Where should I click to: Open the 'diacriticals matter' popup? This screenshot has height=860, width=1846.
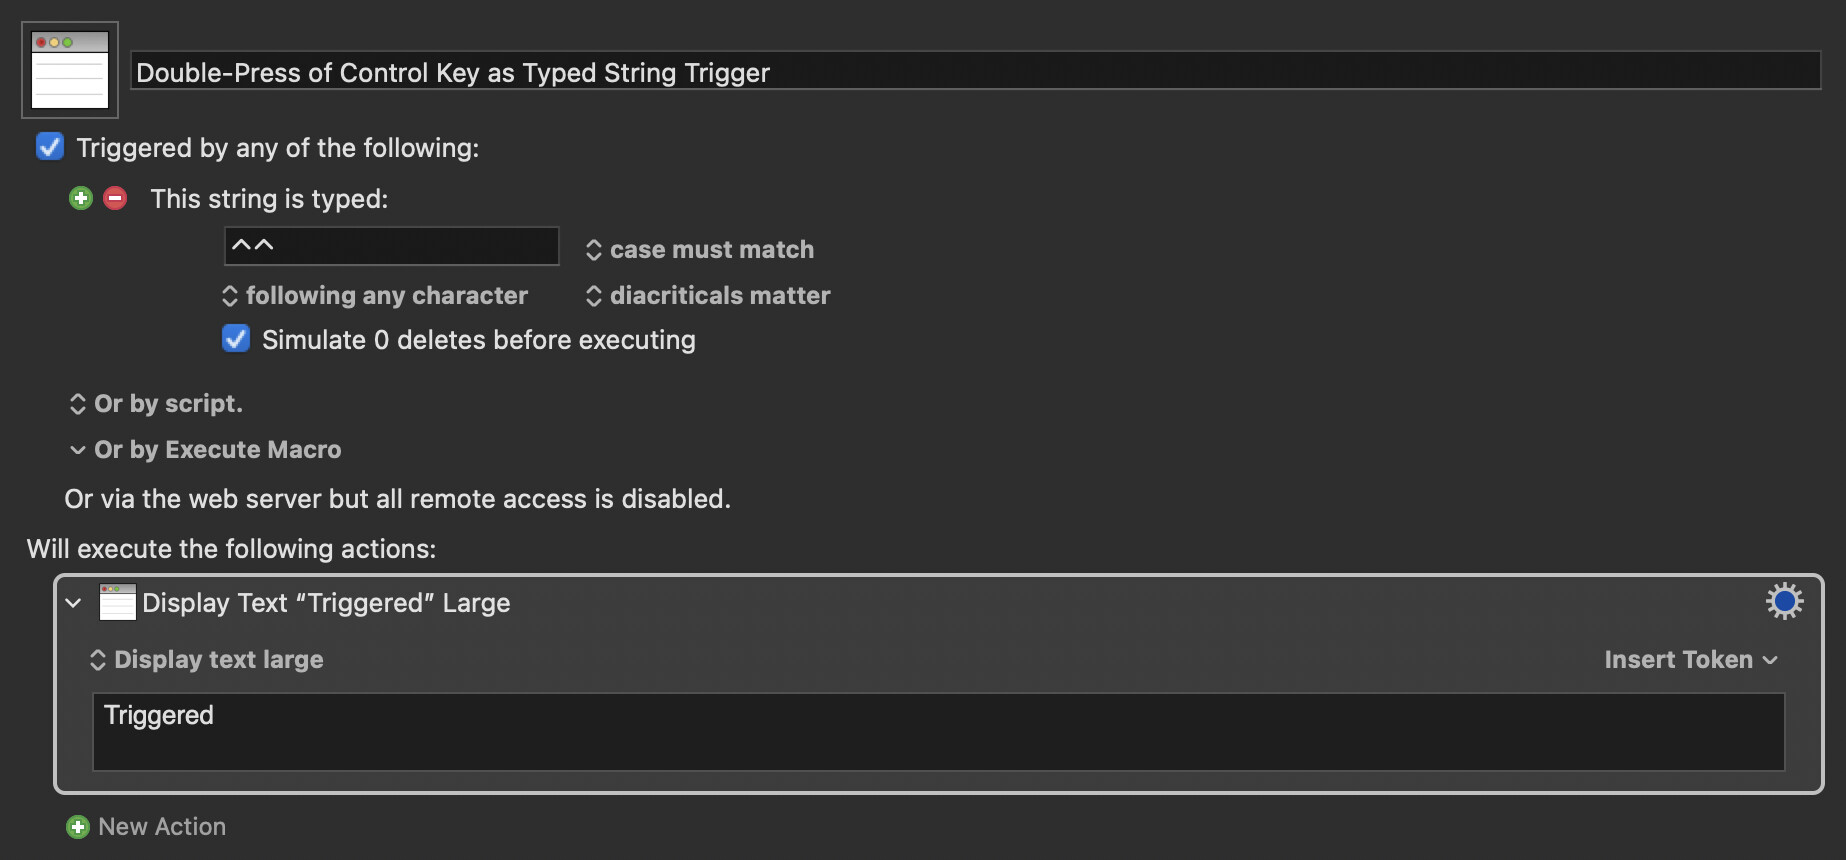[x=708, y=295]
